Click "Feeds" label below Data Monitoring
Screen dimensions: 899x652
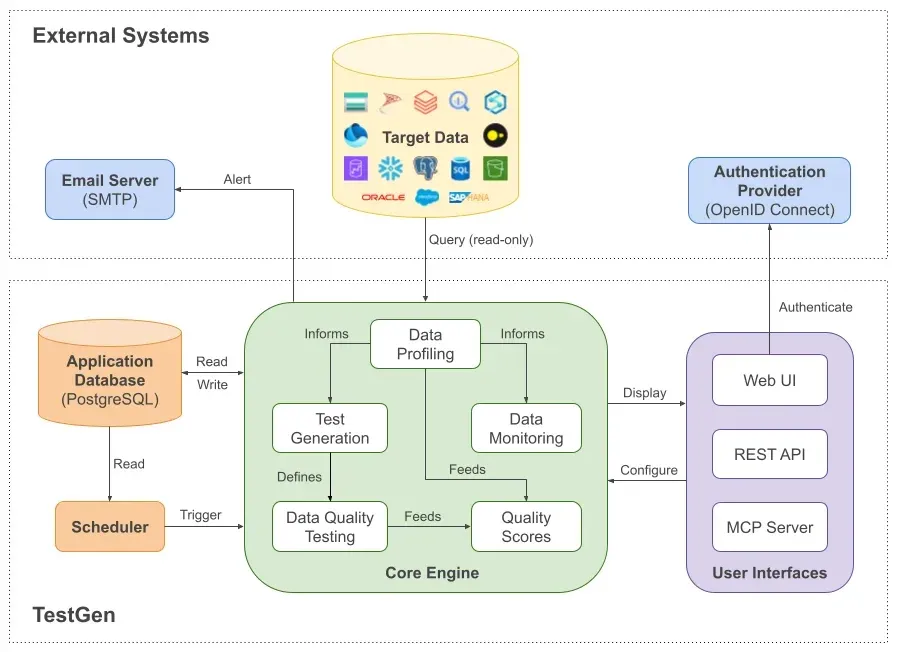[467, 470]
